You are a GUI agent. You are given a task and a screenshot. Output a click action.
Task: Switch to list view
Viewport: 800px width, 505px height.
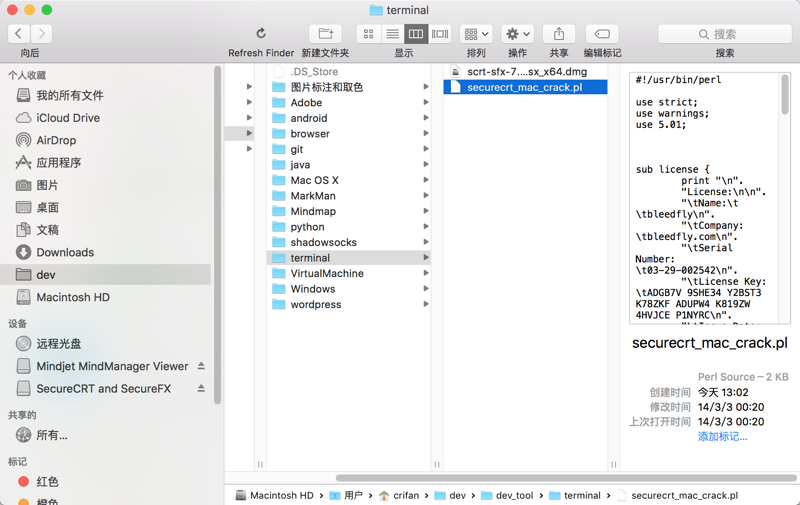tap(392, 34)
